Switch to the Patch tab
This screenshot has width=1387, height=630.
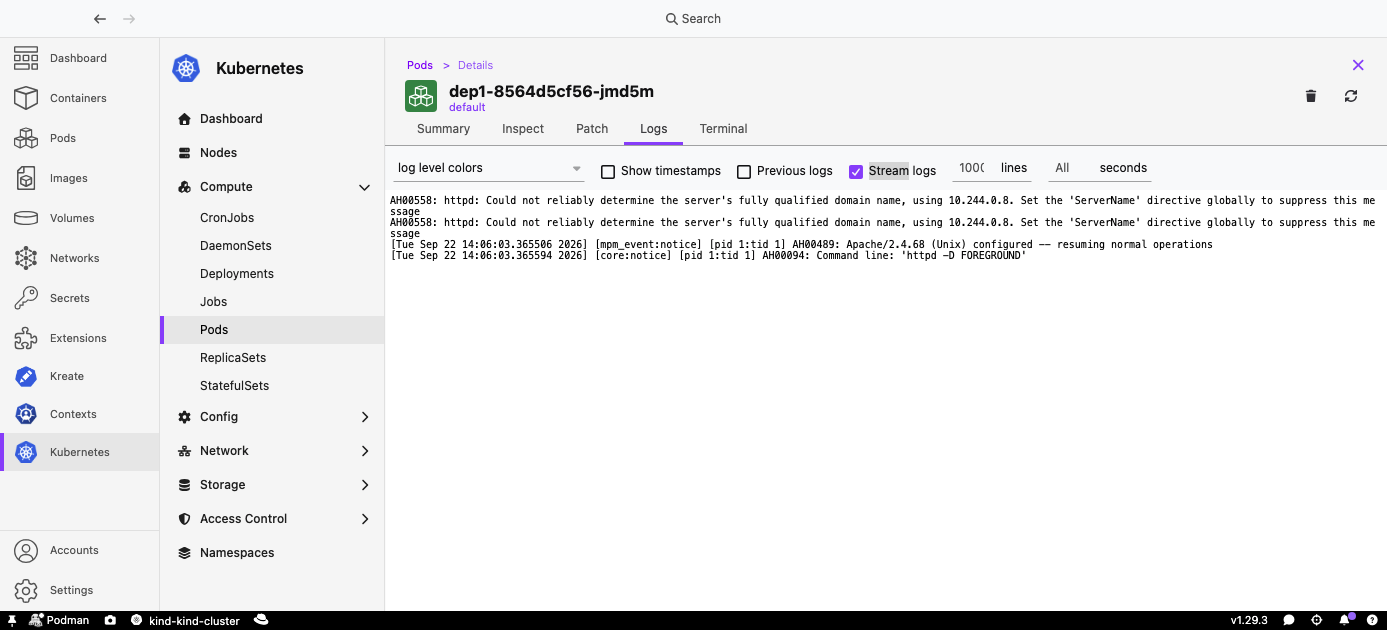(x=592, y=129)
